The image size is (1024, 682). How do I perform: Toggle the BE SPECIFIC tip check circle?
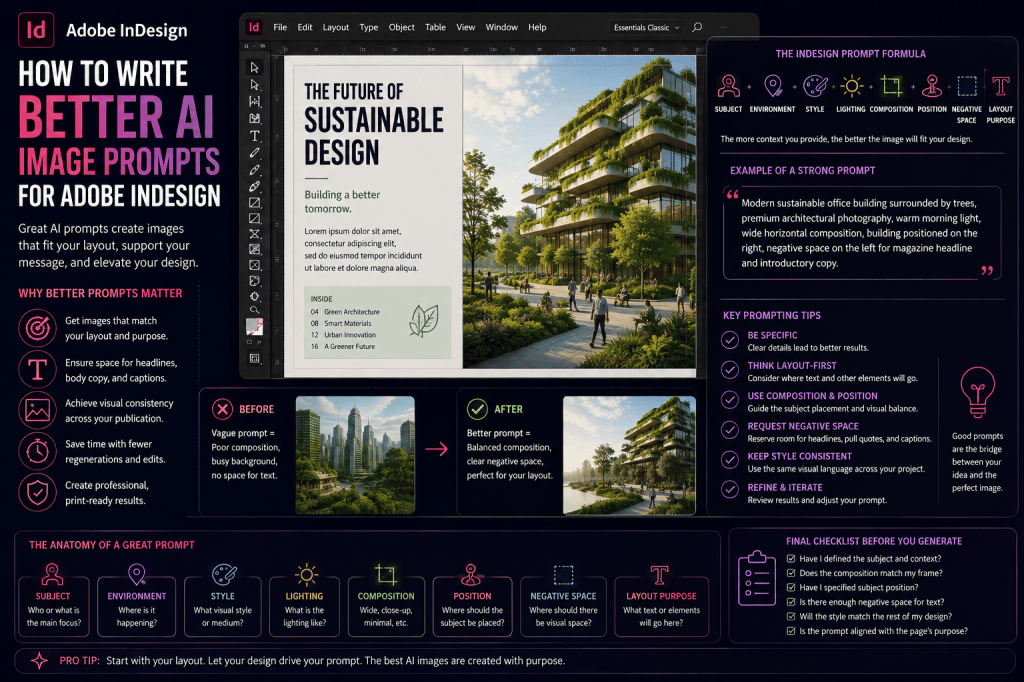729,340
